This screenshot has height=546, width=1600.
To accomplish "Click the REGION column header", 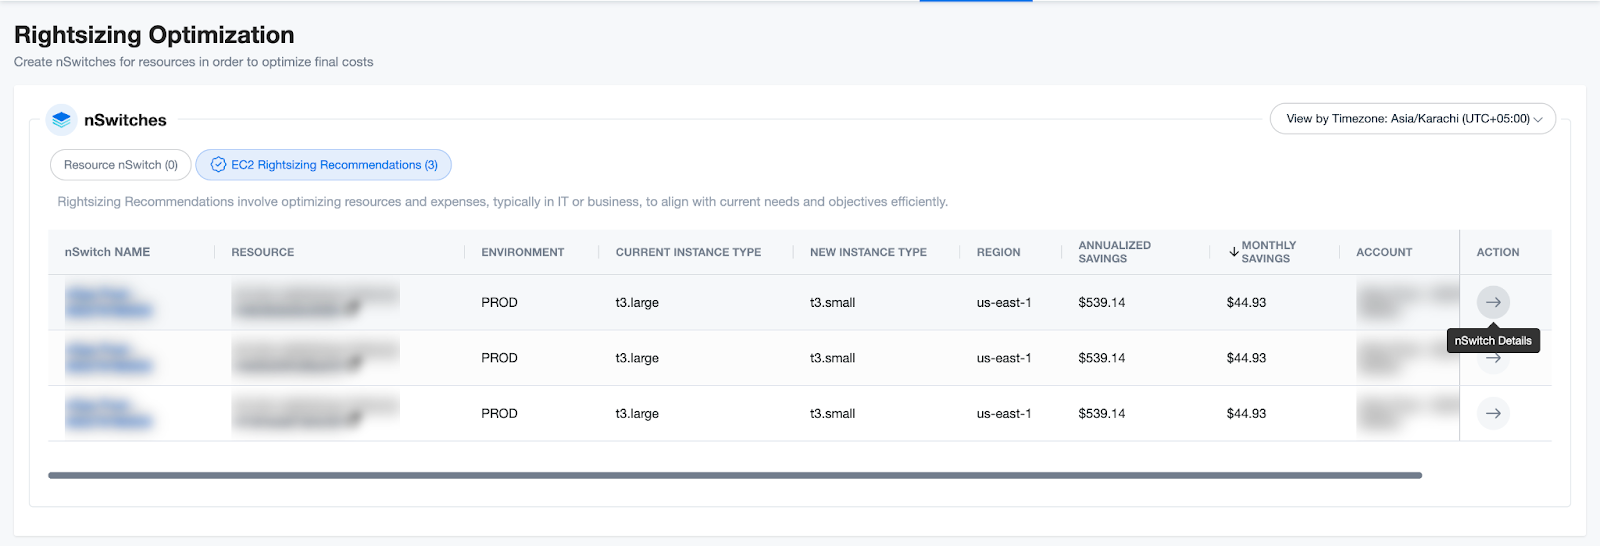I will coord(998,252).
